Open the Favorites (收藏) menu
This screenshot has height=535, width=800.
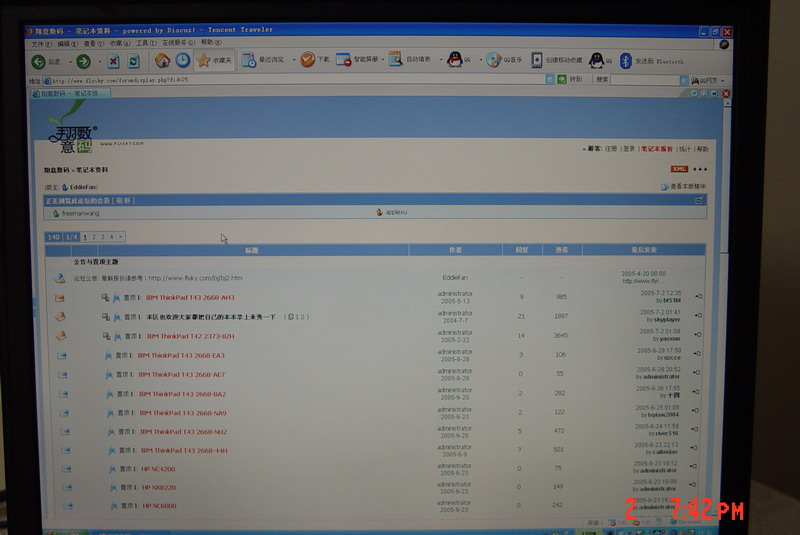pyautogui.click(x=119, y=43)
